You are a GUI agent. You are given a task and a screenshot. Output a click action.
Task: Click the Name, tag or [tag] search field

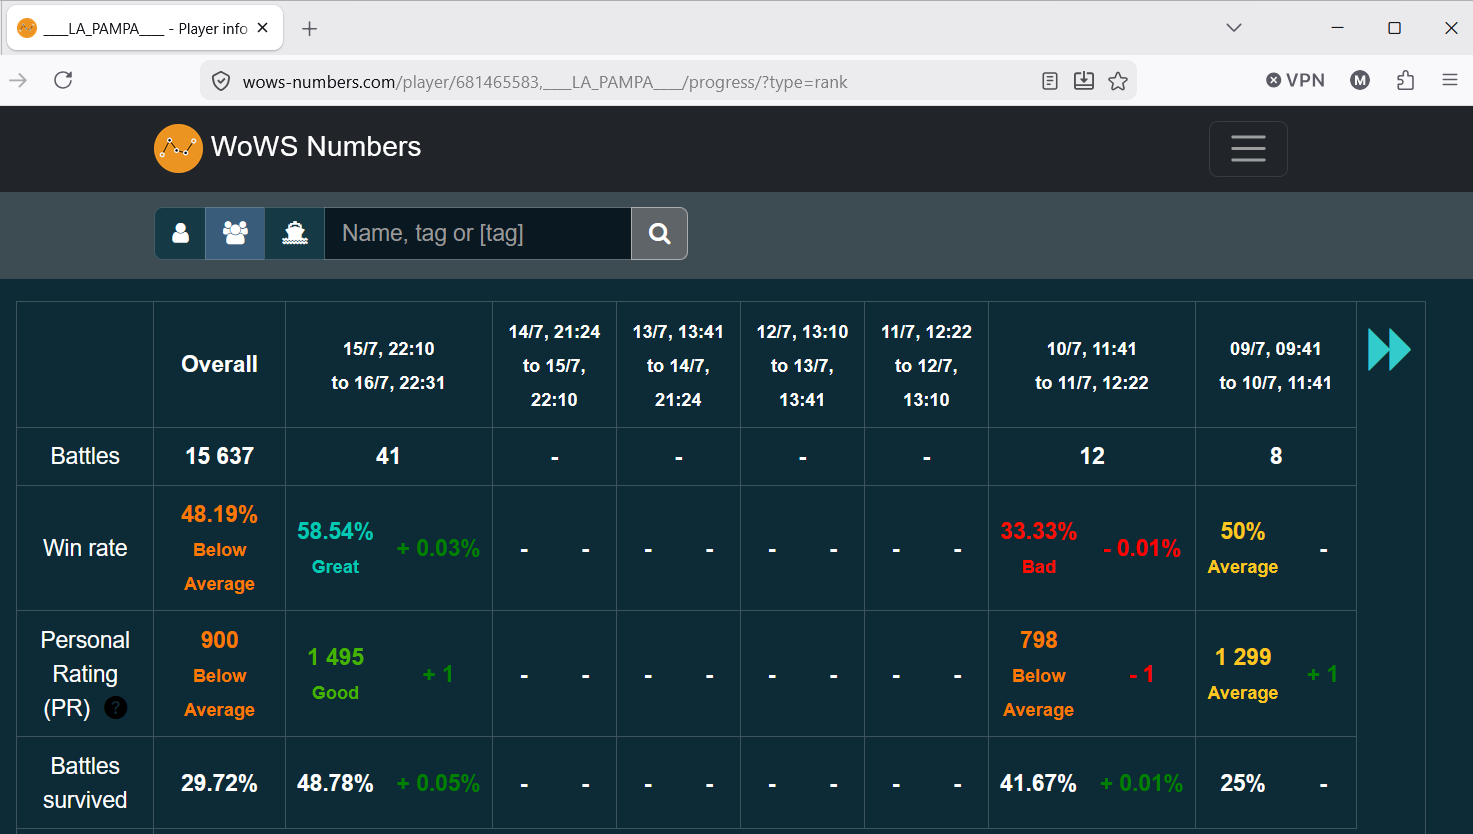click(x=478, y=233)
